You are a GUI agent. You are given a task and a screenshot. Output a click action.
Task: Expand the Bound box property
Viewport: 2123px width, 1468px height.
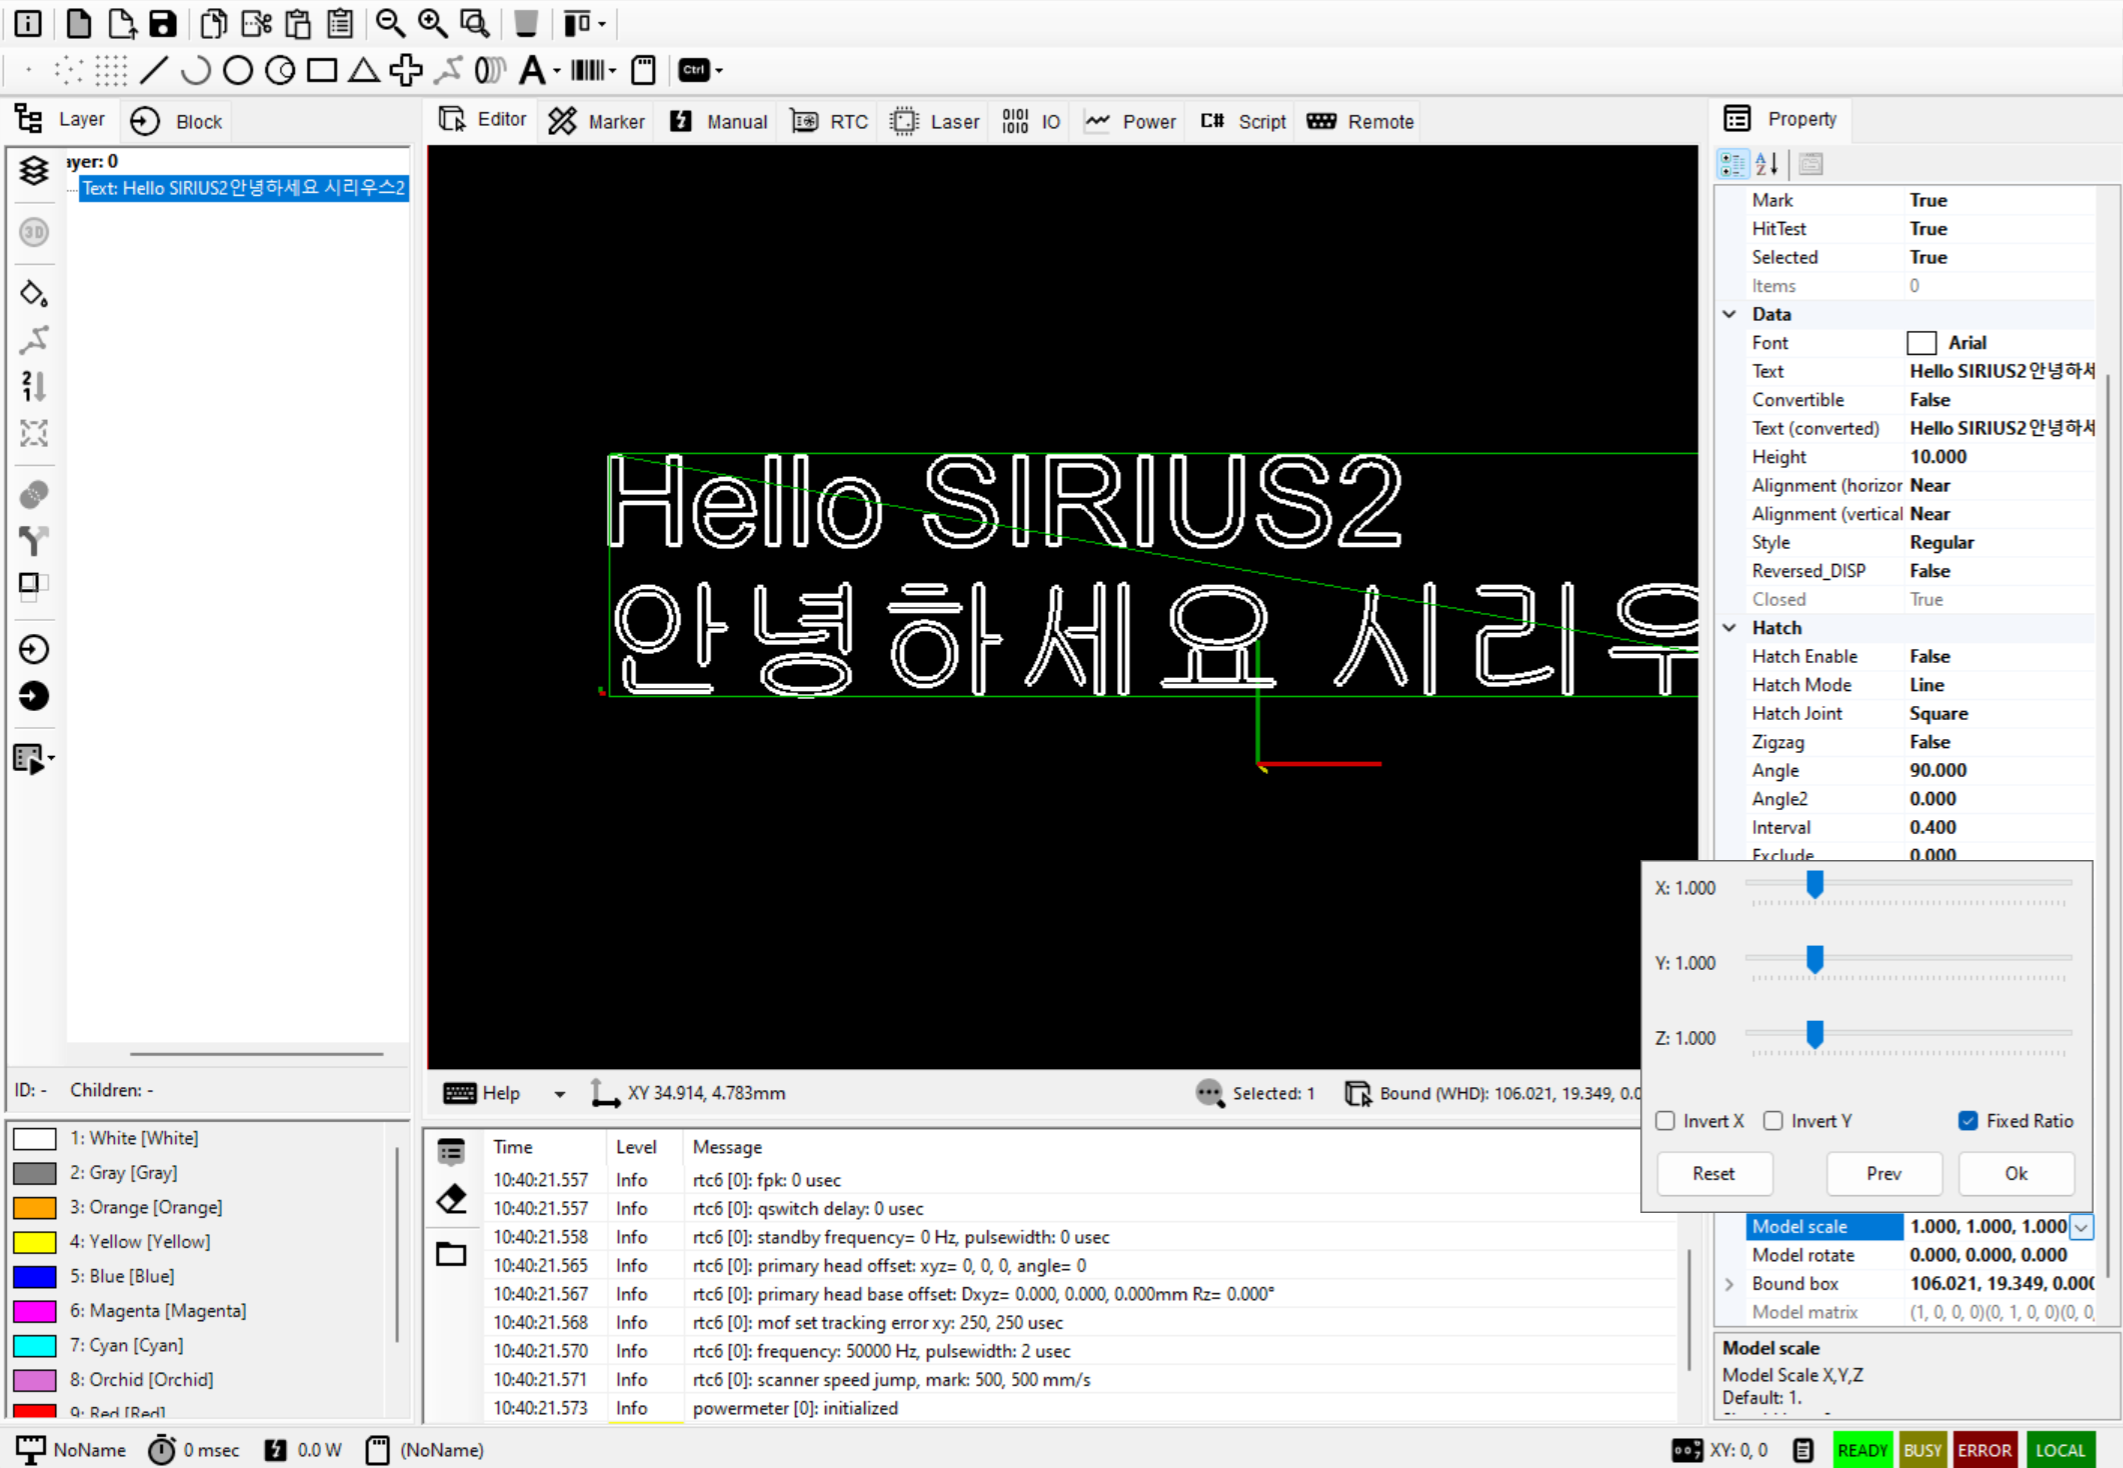tap(1730, 1284)
